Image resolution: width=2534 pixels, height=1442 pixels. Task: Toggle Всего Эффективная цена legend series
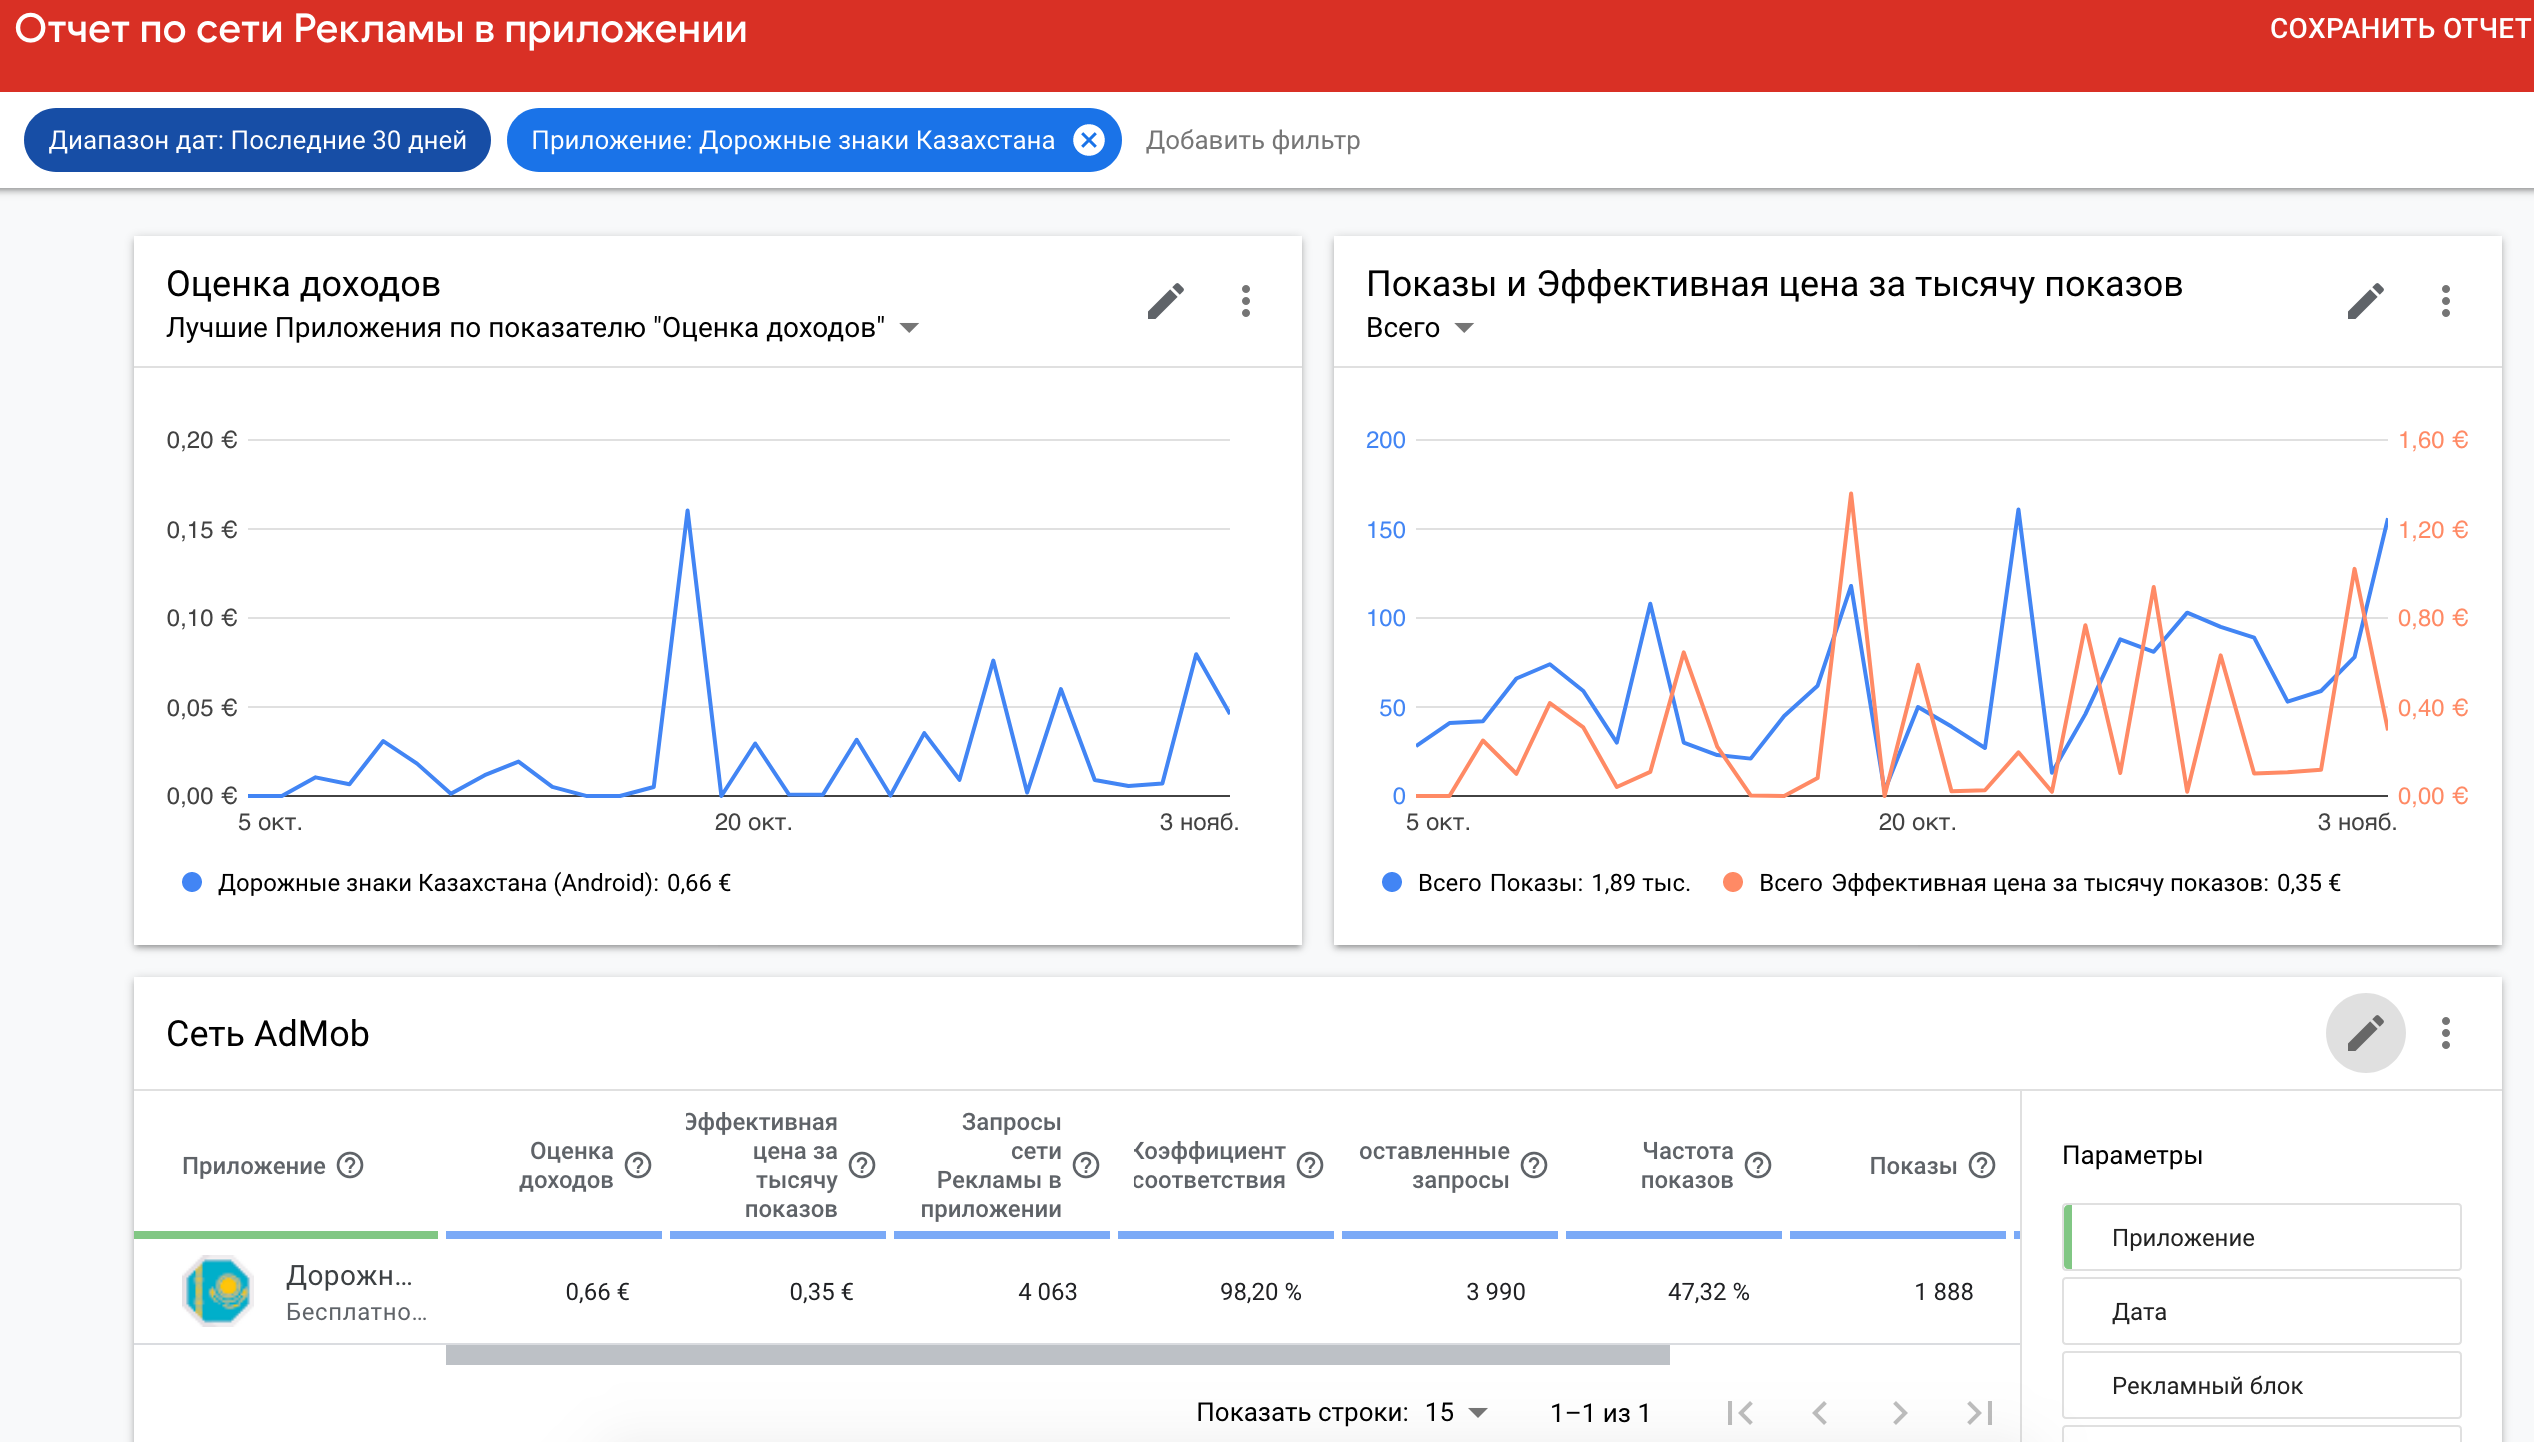(2032, 883)
